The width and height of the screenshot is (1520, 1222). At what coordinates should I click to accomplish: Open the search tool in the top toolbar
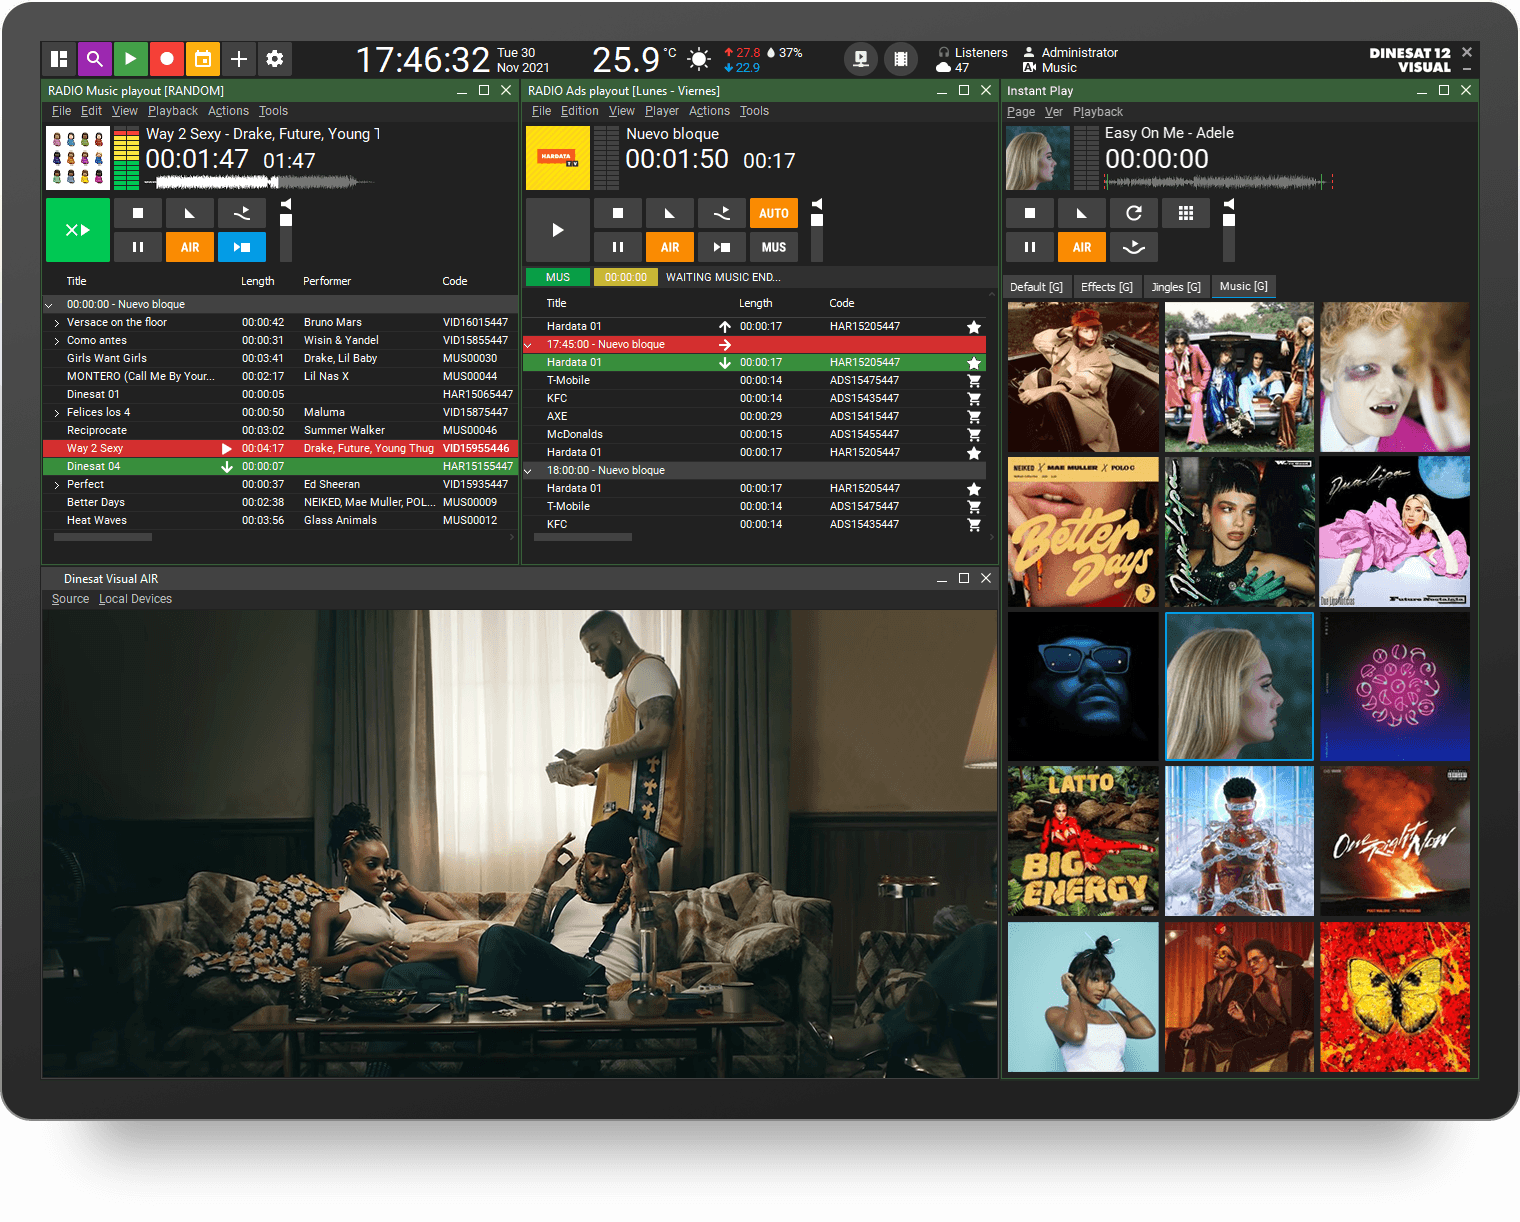(95, 59)
